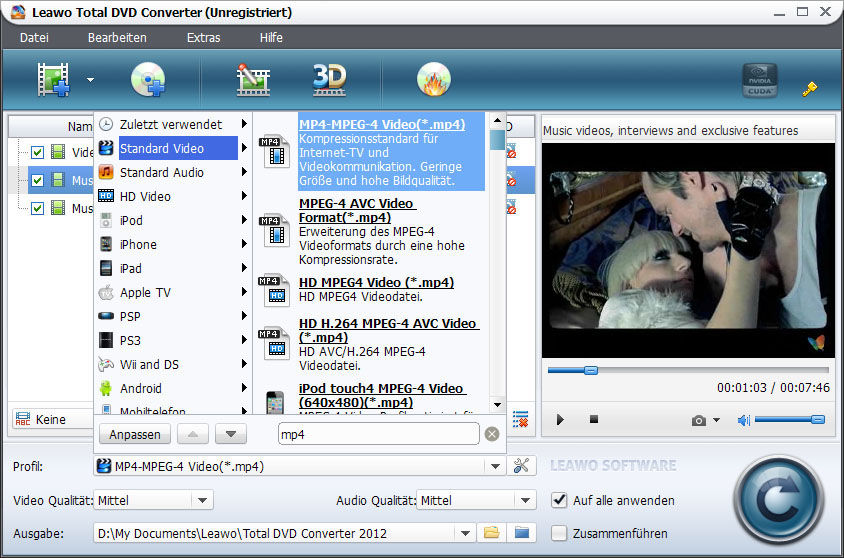Open the Ausgabe path dropdown arrow
Image resolution: width=844 pixels, height=558 pixels.
(x=465, y=533)
